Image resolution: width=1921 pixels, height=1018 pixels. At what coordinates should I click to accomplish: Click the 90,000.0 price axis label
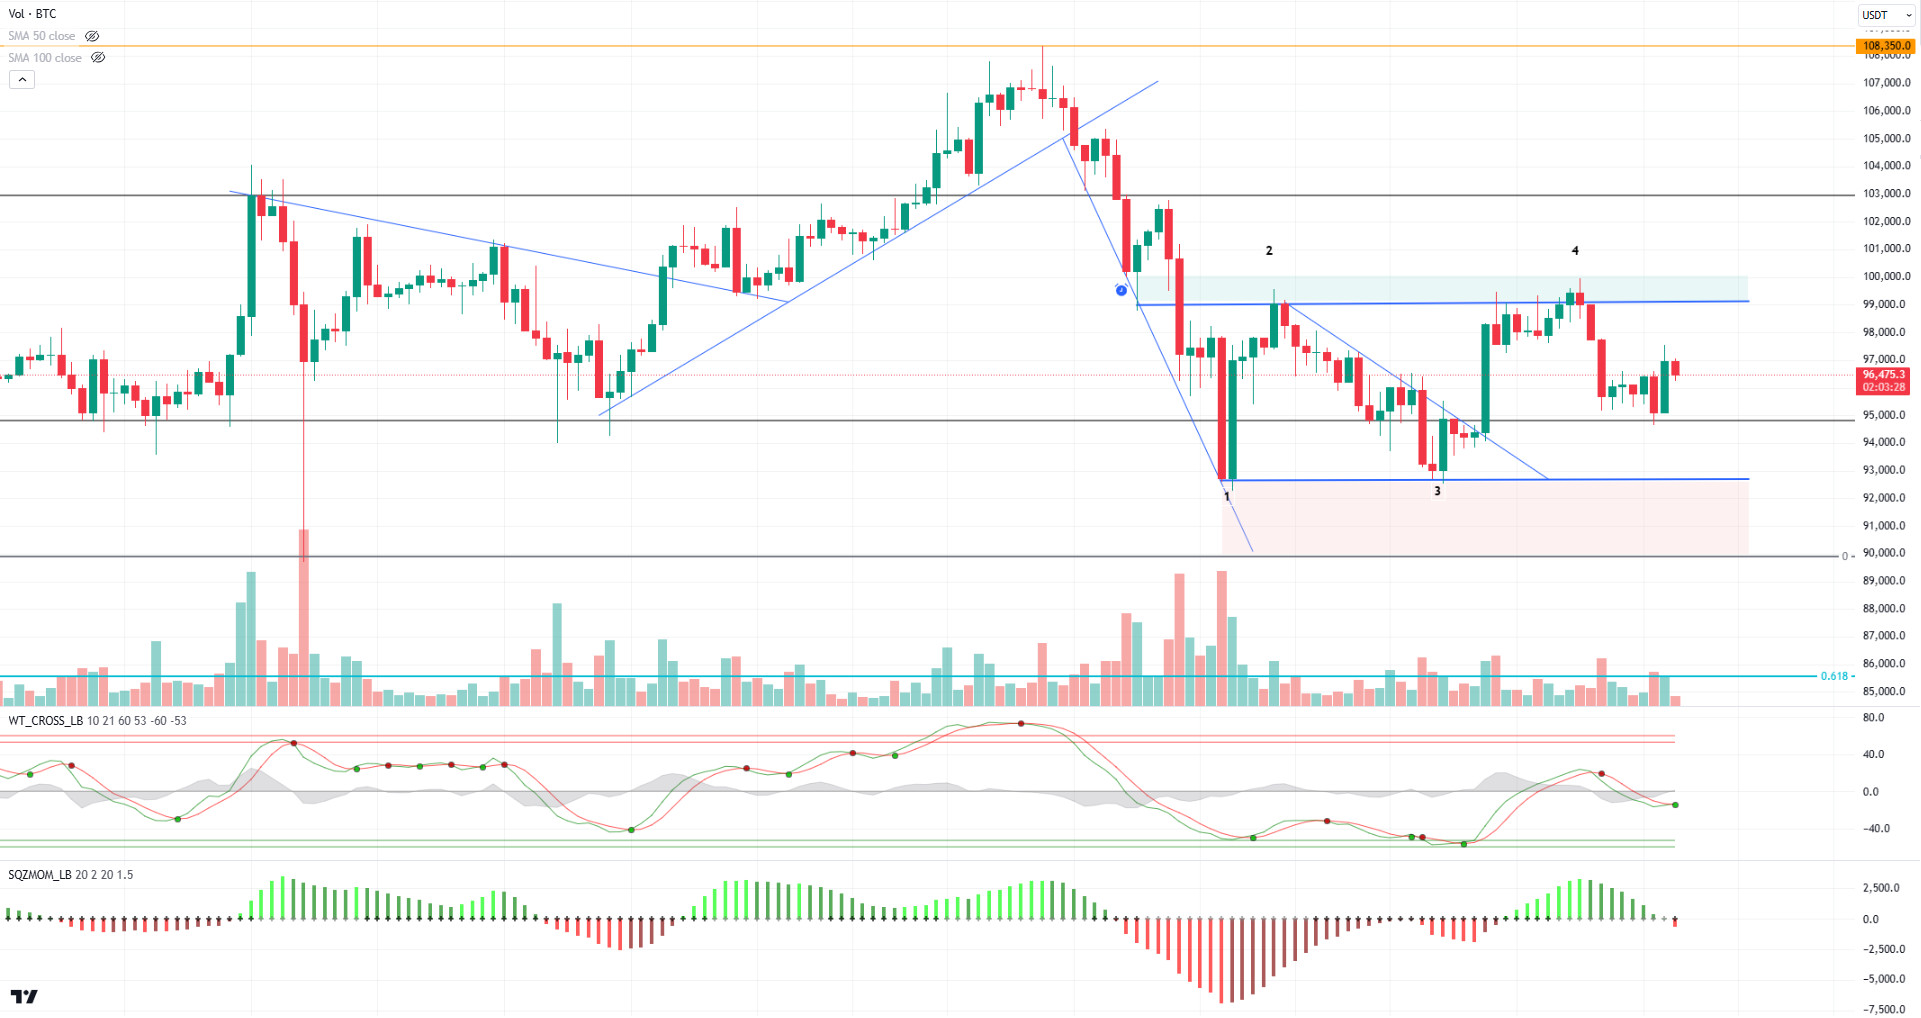tap(1886, 553)
